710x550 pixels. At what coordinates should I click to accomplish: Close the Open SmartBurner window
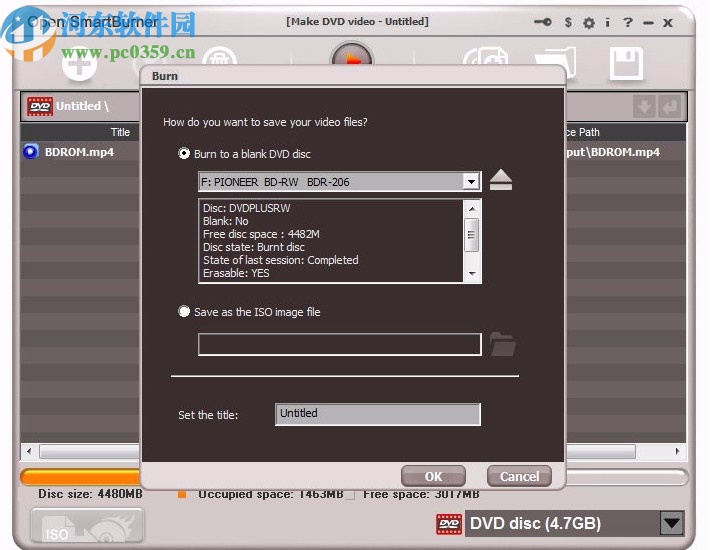(668, 23)
